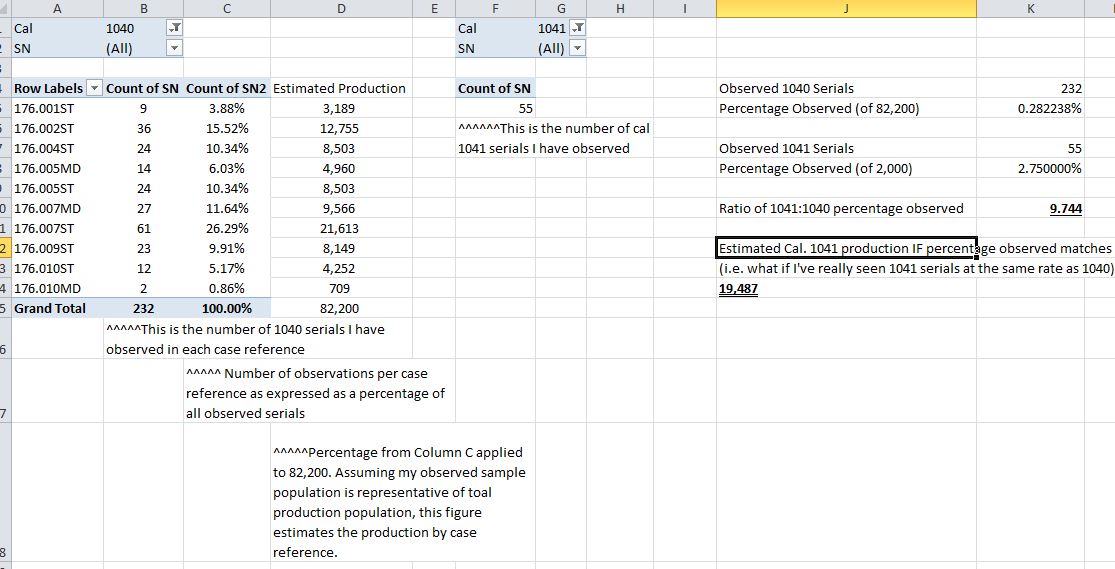Select the column K header
This screenshot has height=569, width=1115.
[1030, 8]
